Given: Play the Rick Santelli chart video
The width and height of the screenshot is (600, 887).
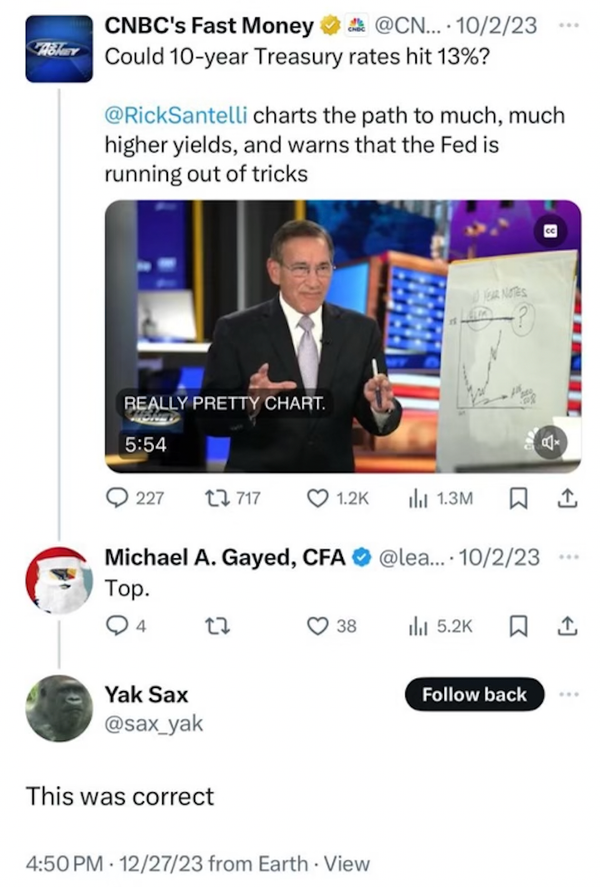Looking at the screenshot, I should point(343,336).
